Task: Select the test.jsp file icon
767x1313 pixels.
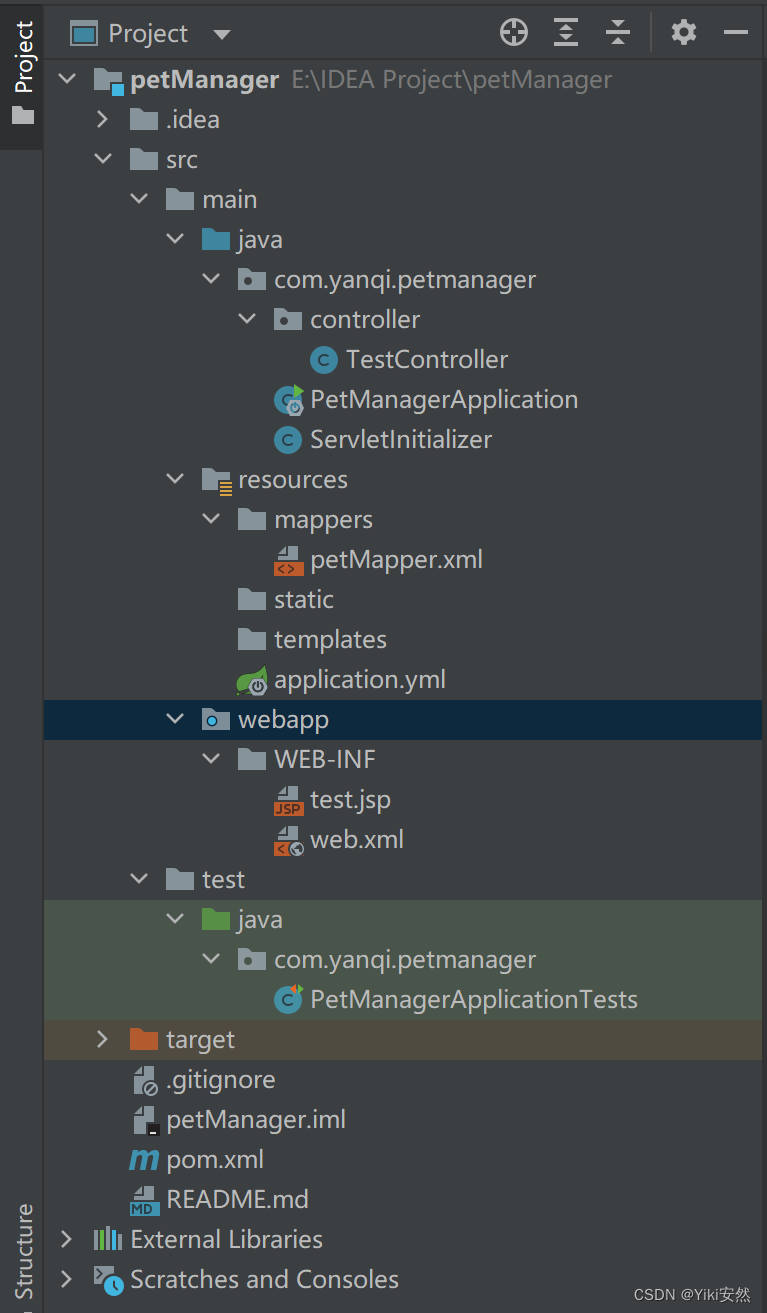Action: click(288, 800)
